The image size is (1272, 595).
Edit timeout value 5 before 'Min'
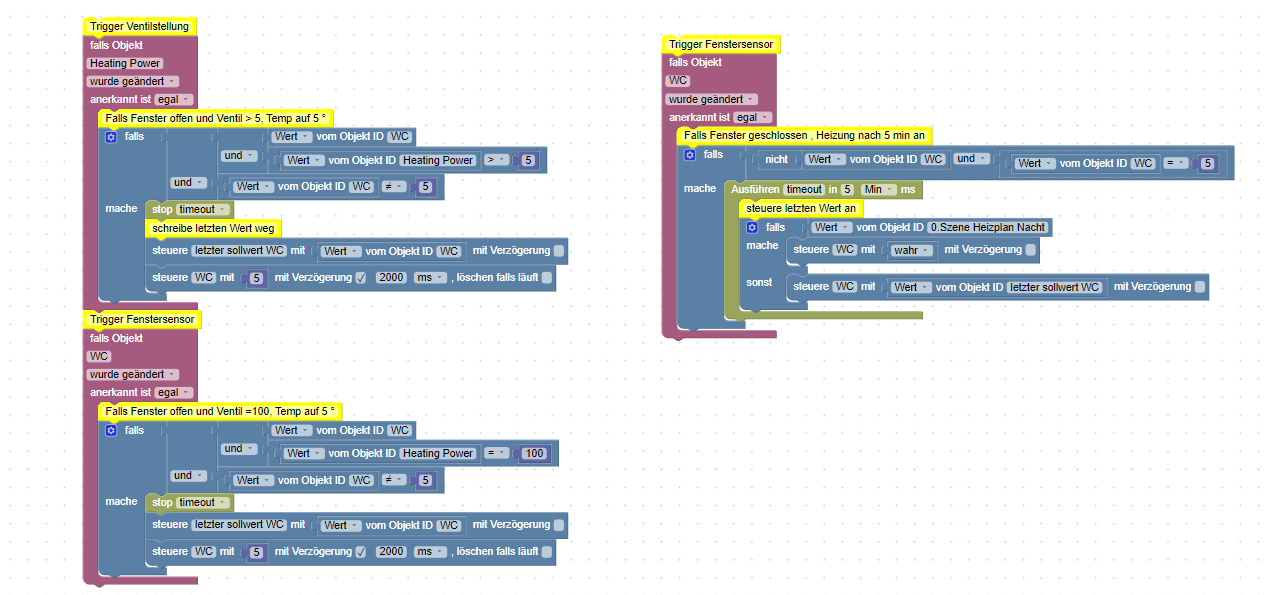(x=847, y=189)
